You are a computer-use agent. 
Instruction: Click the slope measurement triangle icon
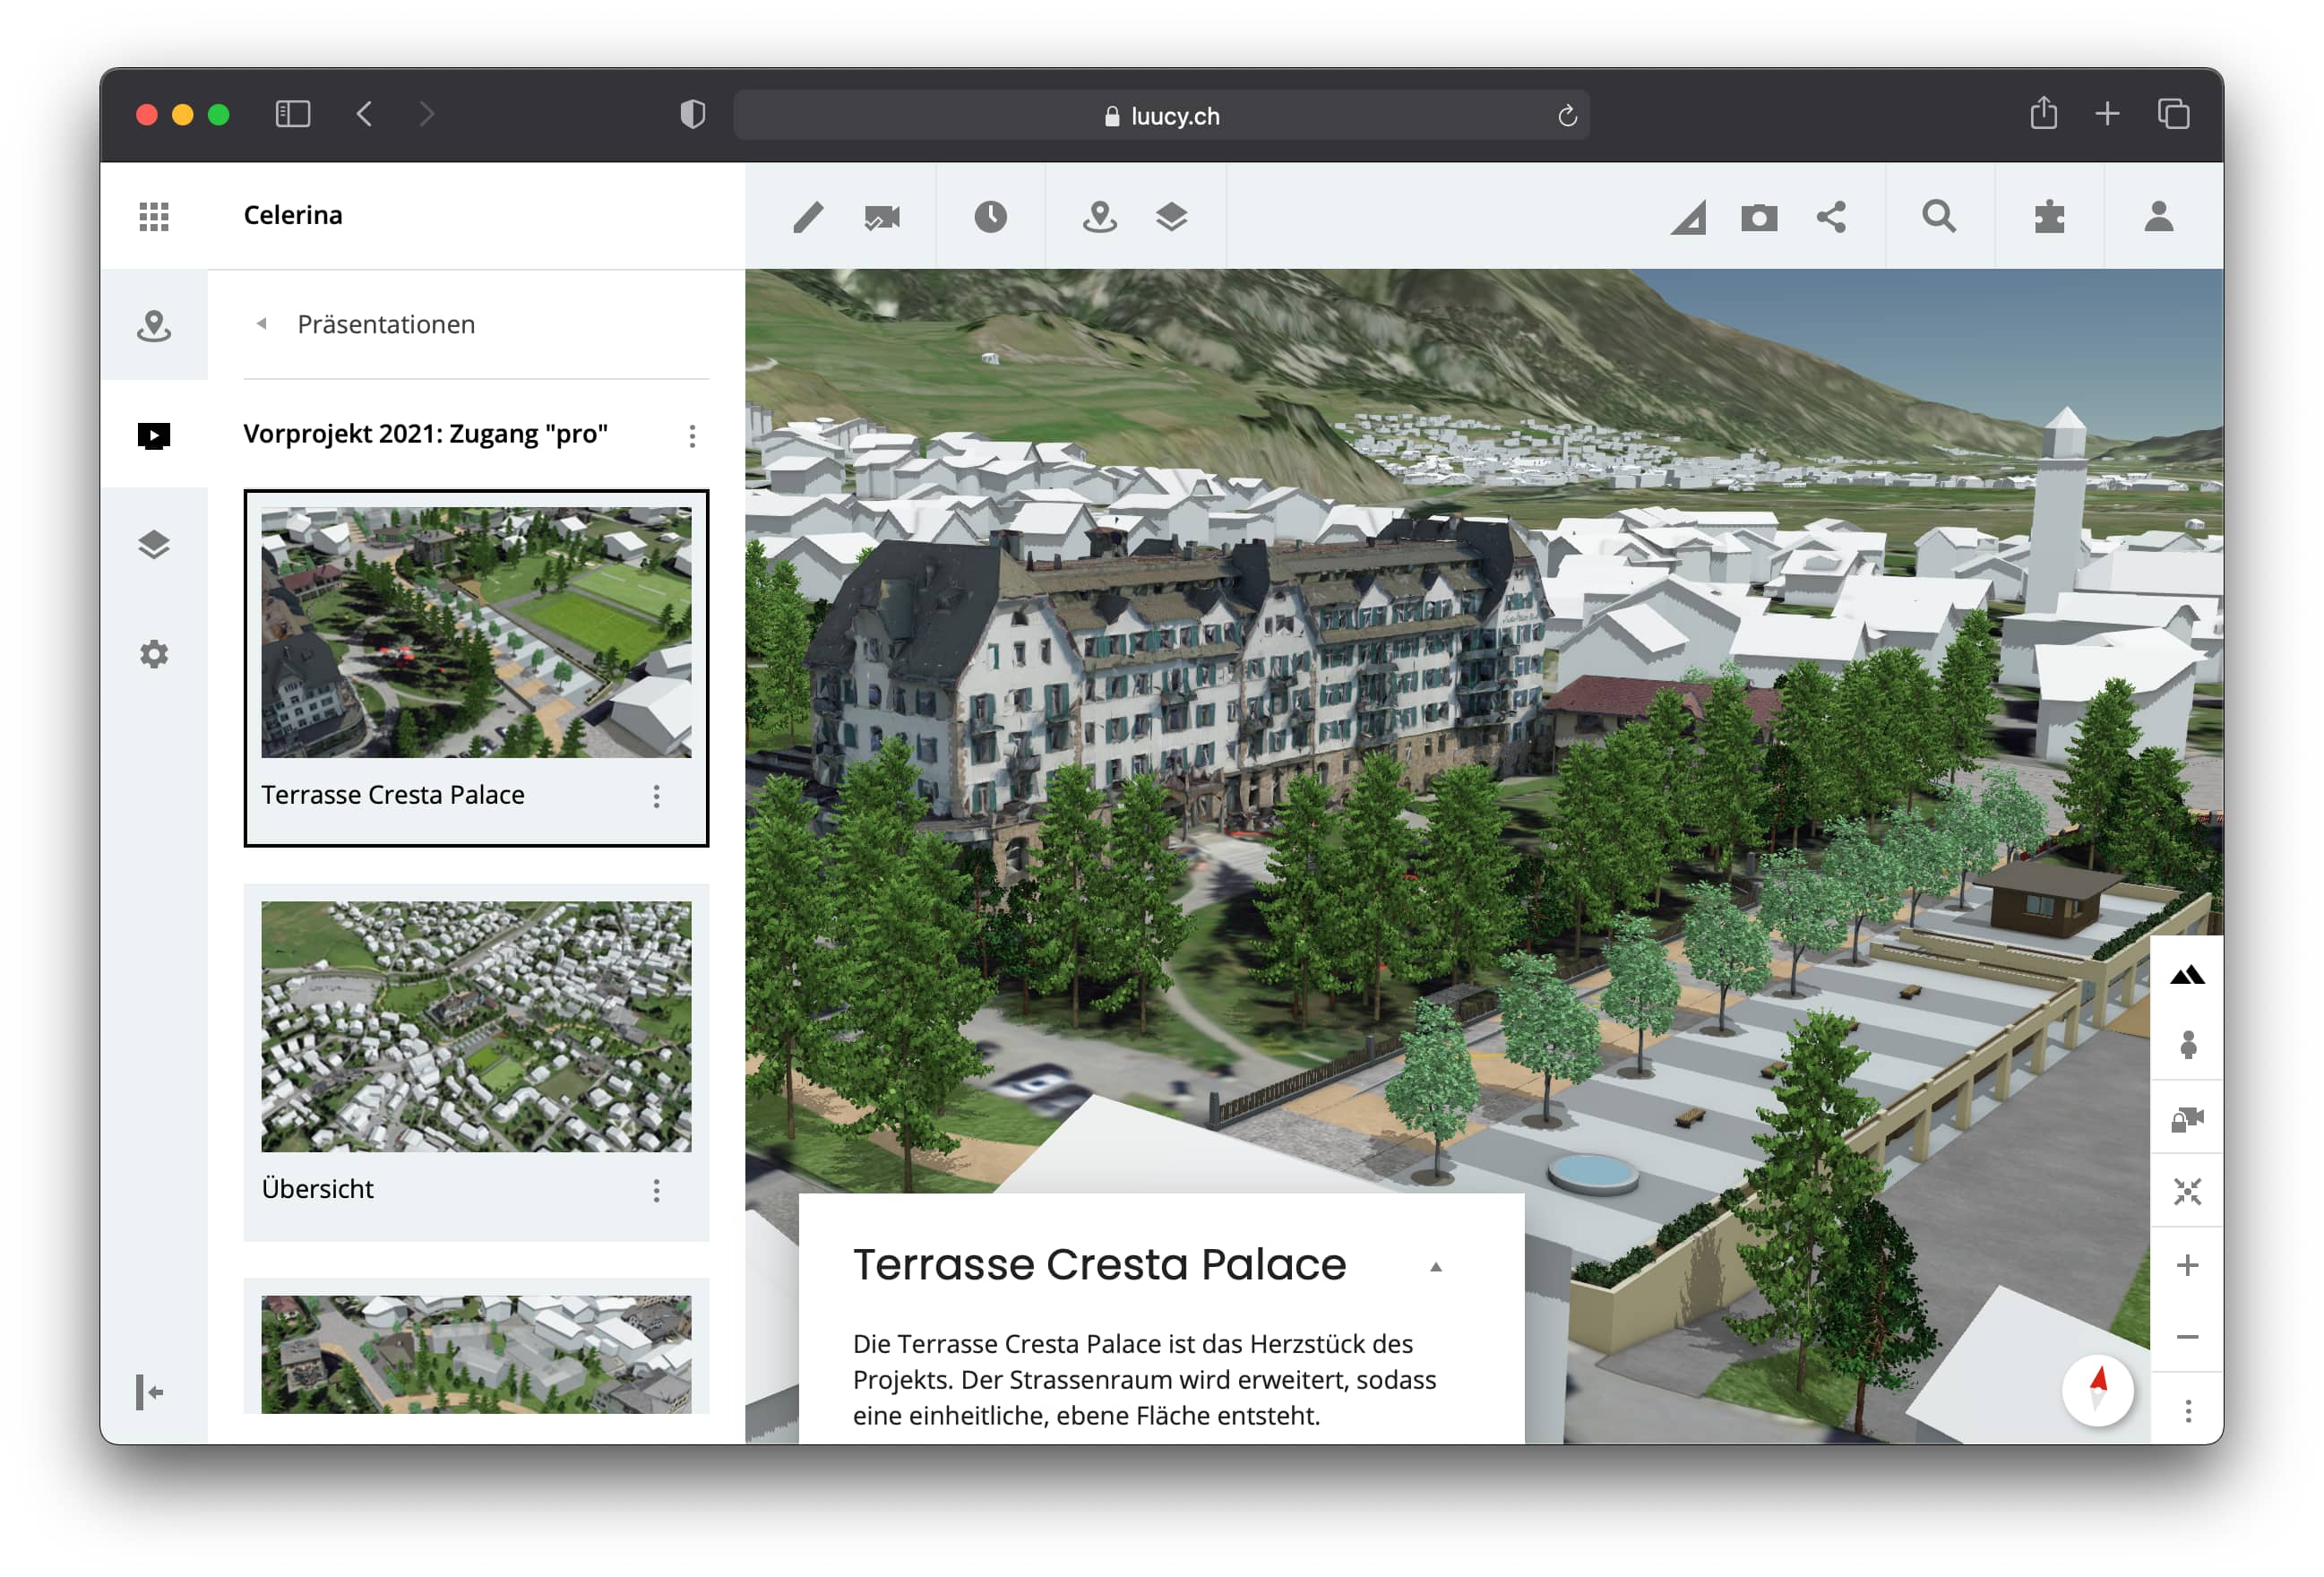click(x=1688, y=218)
